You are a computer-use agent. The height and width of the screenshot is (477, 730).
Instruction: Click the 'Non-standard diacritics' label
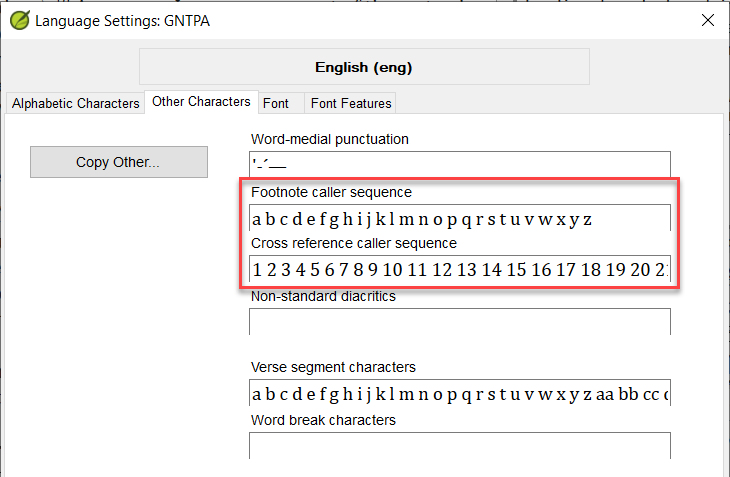point(323,296)
